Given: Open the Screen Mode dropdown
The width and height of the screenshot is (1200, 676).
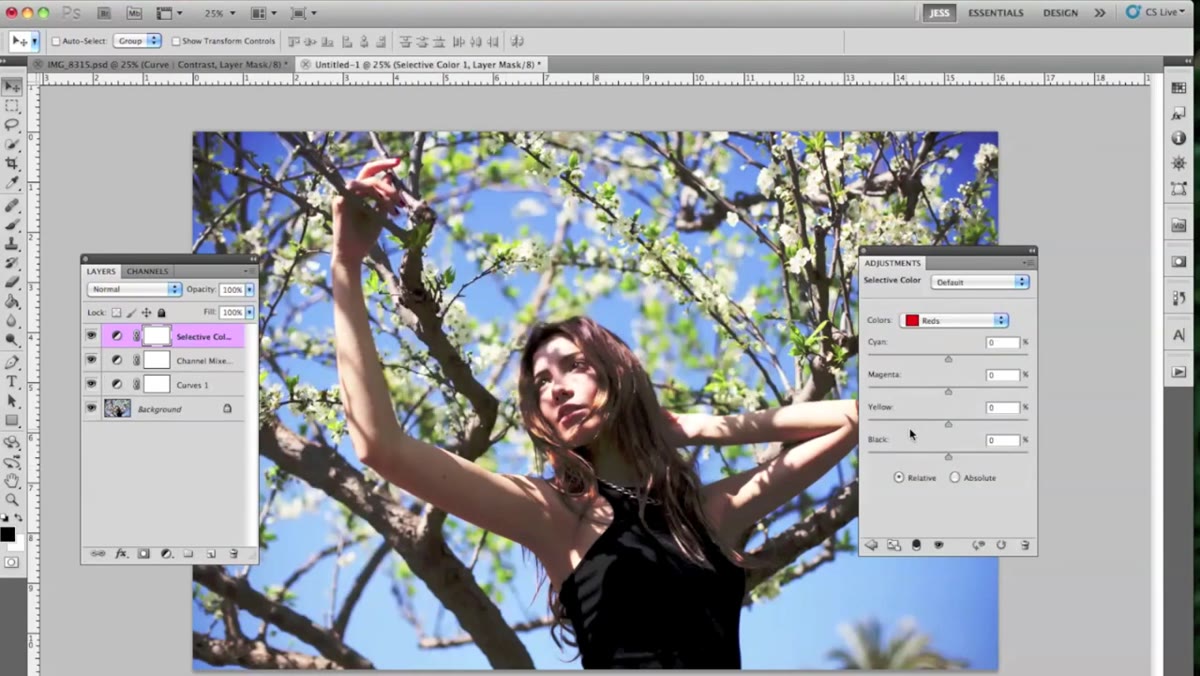Looking at the screenshot, I should (303, 13).
